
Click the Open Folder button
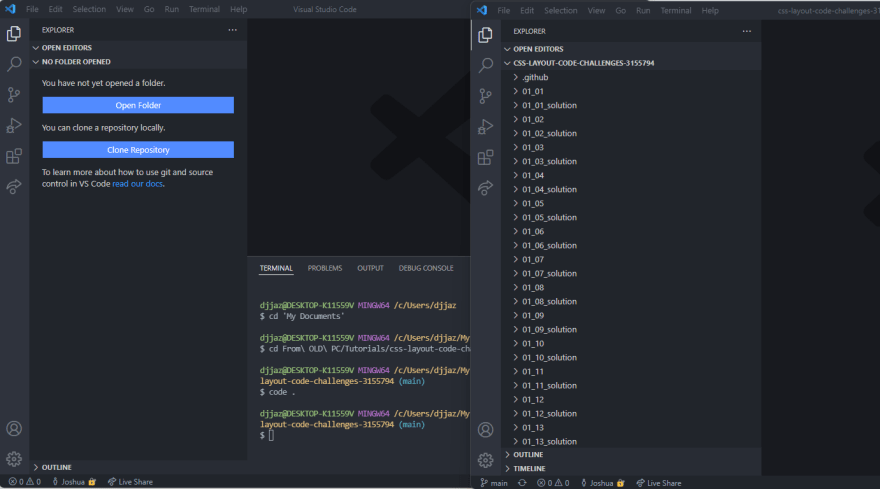tap(138, 105)
